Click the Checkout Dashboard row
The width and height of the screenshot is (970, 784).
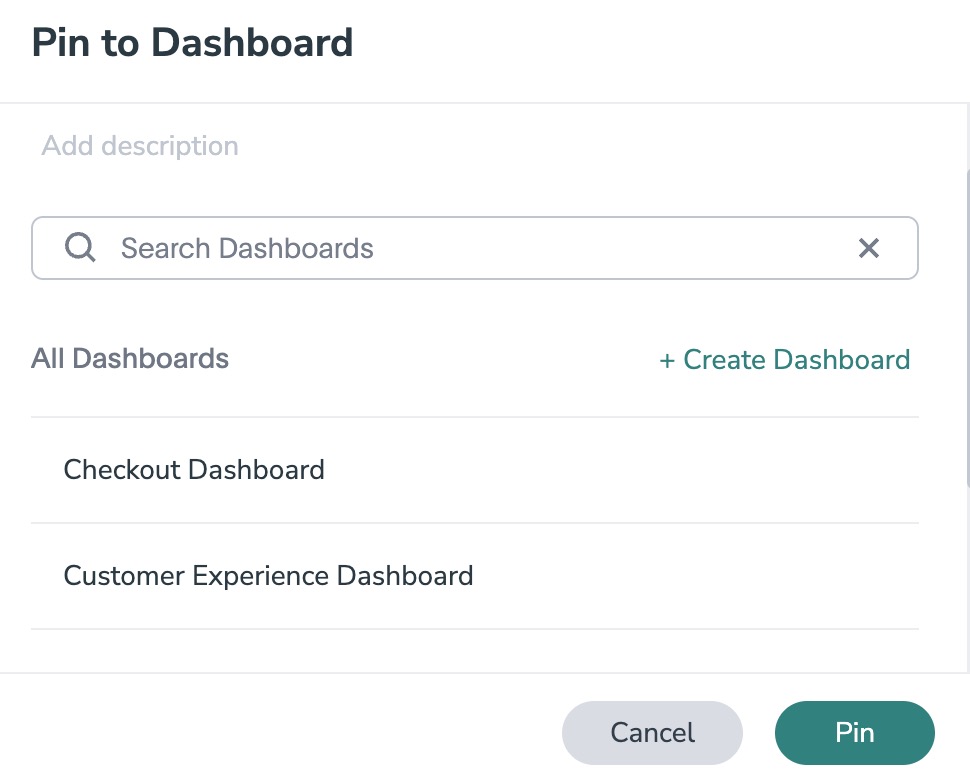[474, 470]
